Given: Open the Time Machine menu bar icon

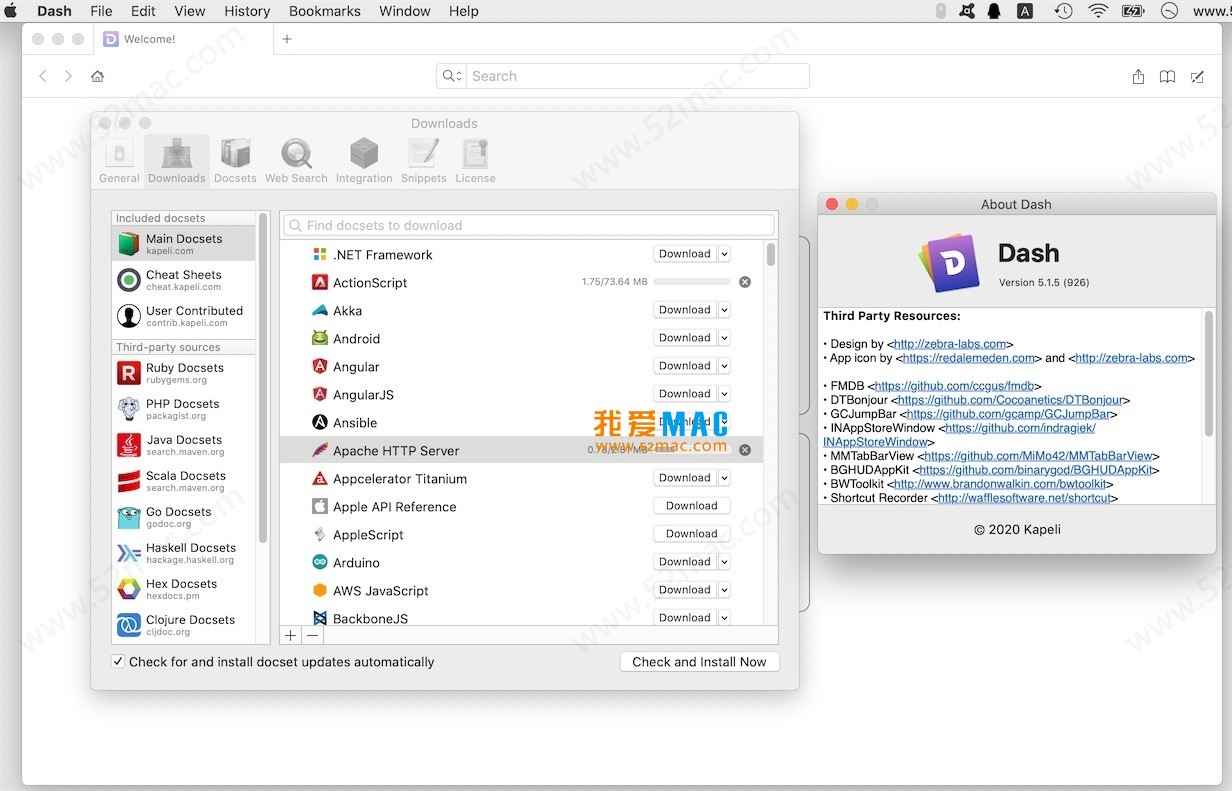Looking at the screenshot, I should (1063, 11).
